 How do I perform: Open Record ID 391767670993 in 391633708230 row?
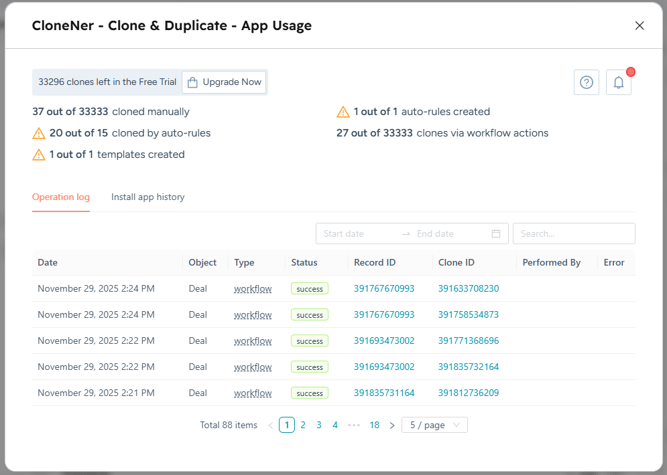tap(384, 289)
